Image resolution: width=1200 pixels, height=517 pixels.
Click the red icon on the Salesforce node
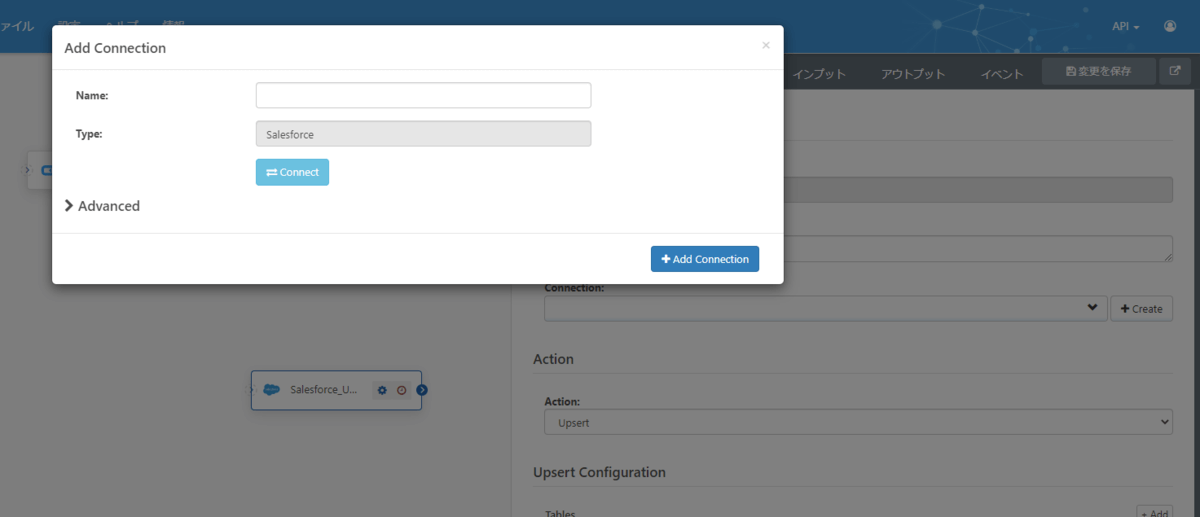[401, 390]
